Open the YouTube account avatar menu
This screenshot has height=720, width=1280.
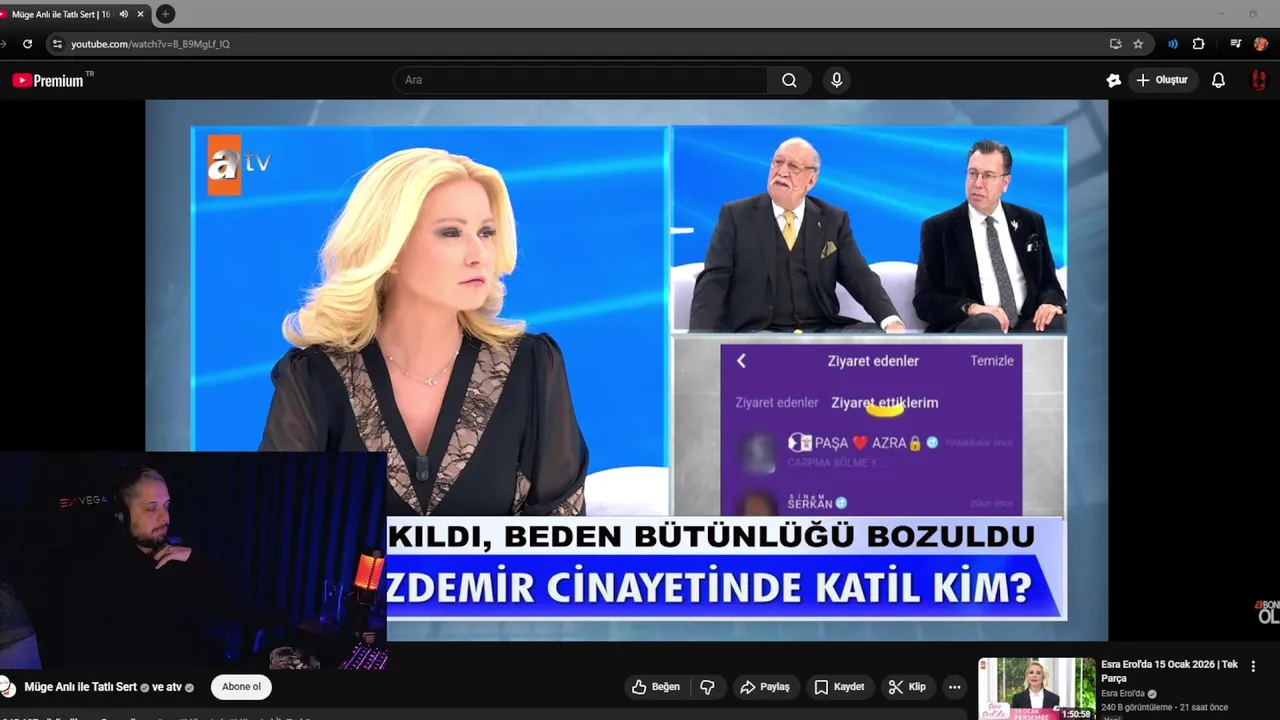[1259, 80]
